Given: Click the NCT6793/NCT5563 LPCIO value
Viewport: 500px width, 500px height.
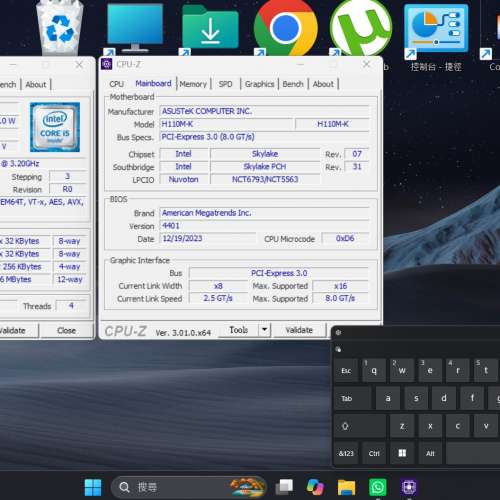Looking at the screenshot, I should tap(265, 179).
